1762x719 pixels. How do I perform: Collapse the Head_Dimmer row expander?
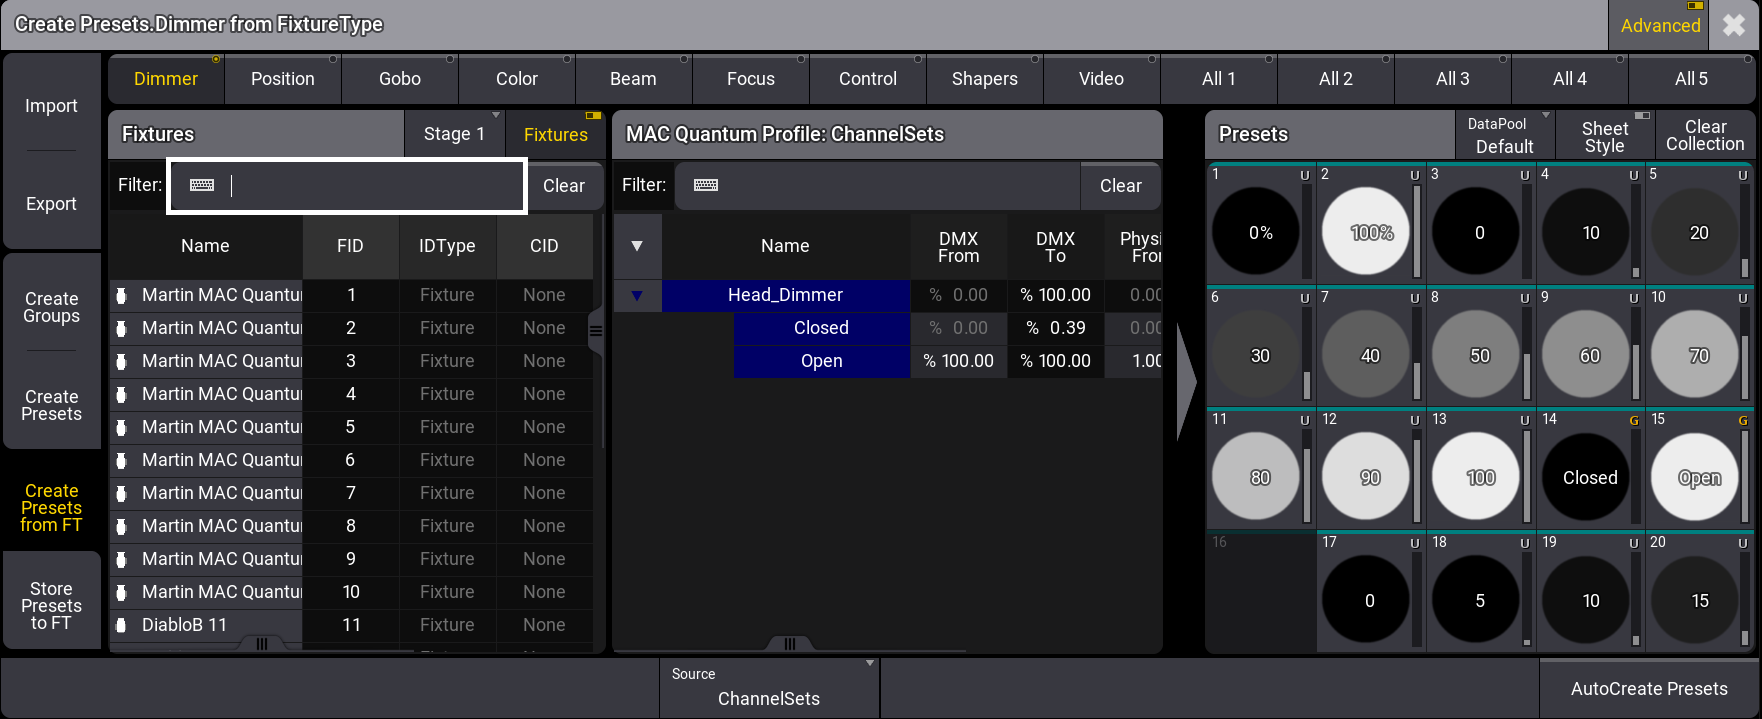(637, 296)
